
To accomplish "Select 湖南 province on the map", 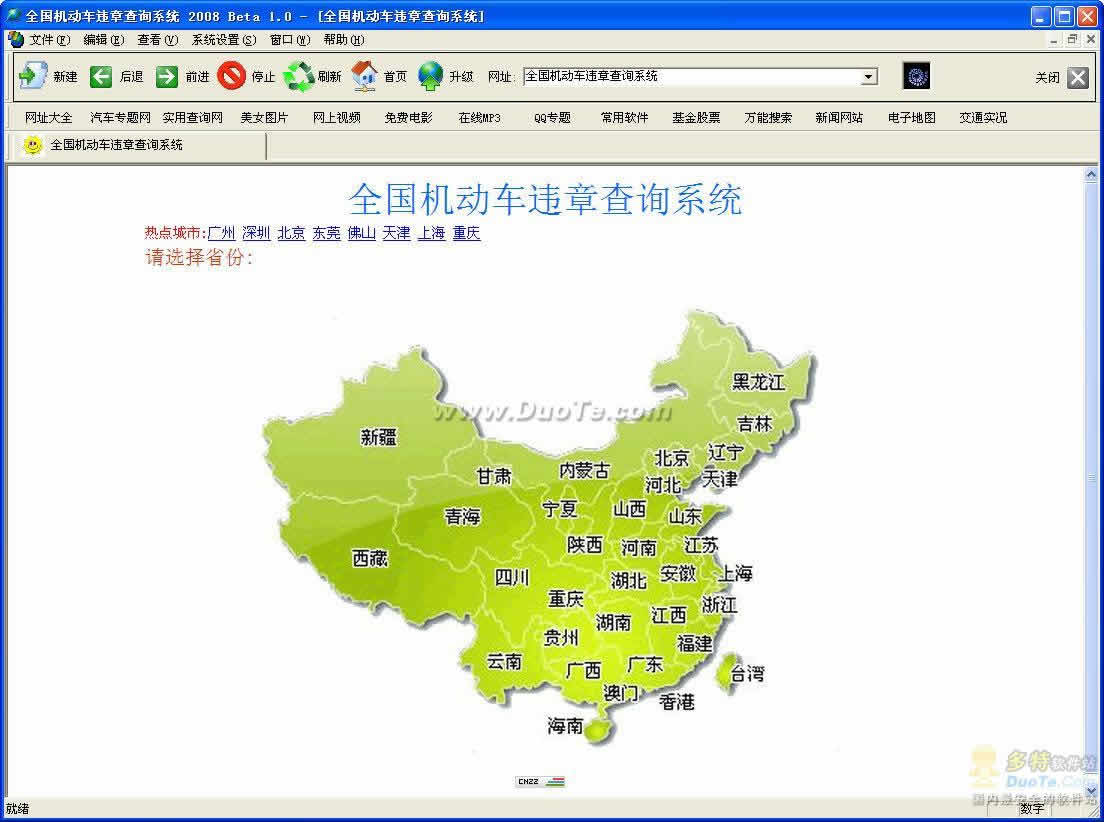I will coord(613,623).
